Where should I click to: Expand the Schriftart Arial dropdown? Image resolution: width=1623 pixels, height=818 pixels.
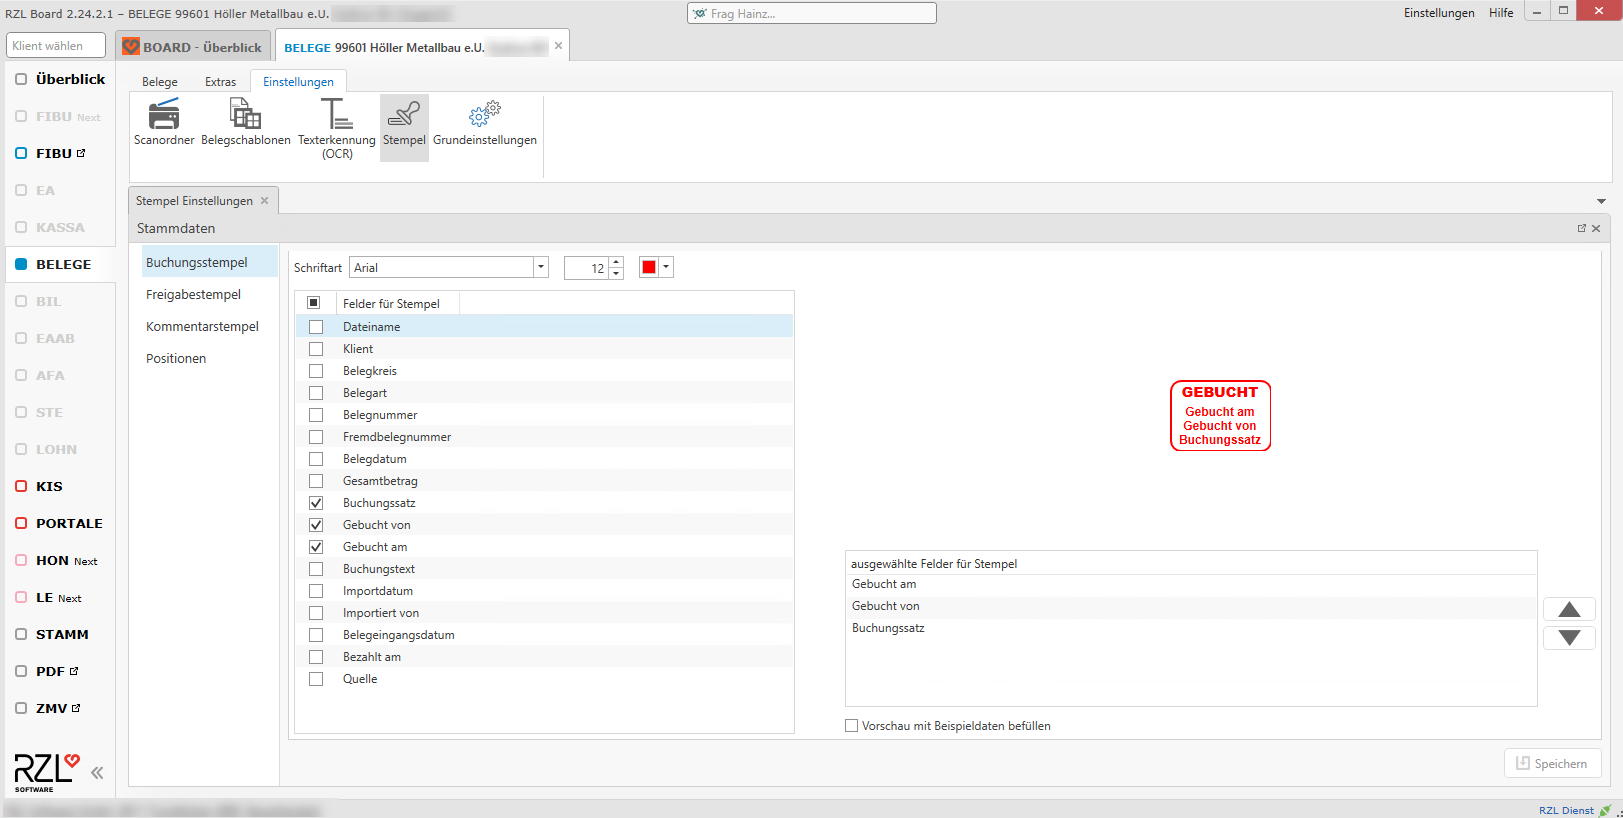(x=541, y=267)
